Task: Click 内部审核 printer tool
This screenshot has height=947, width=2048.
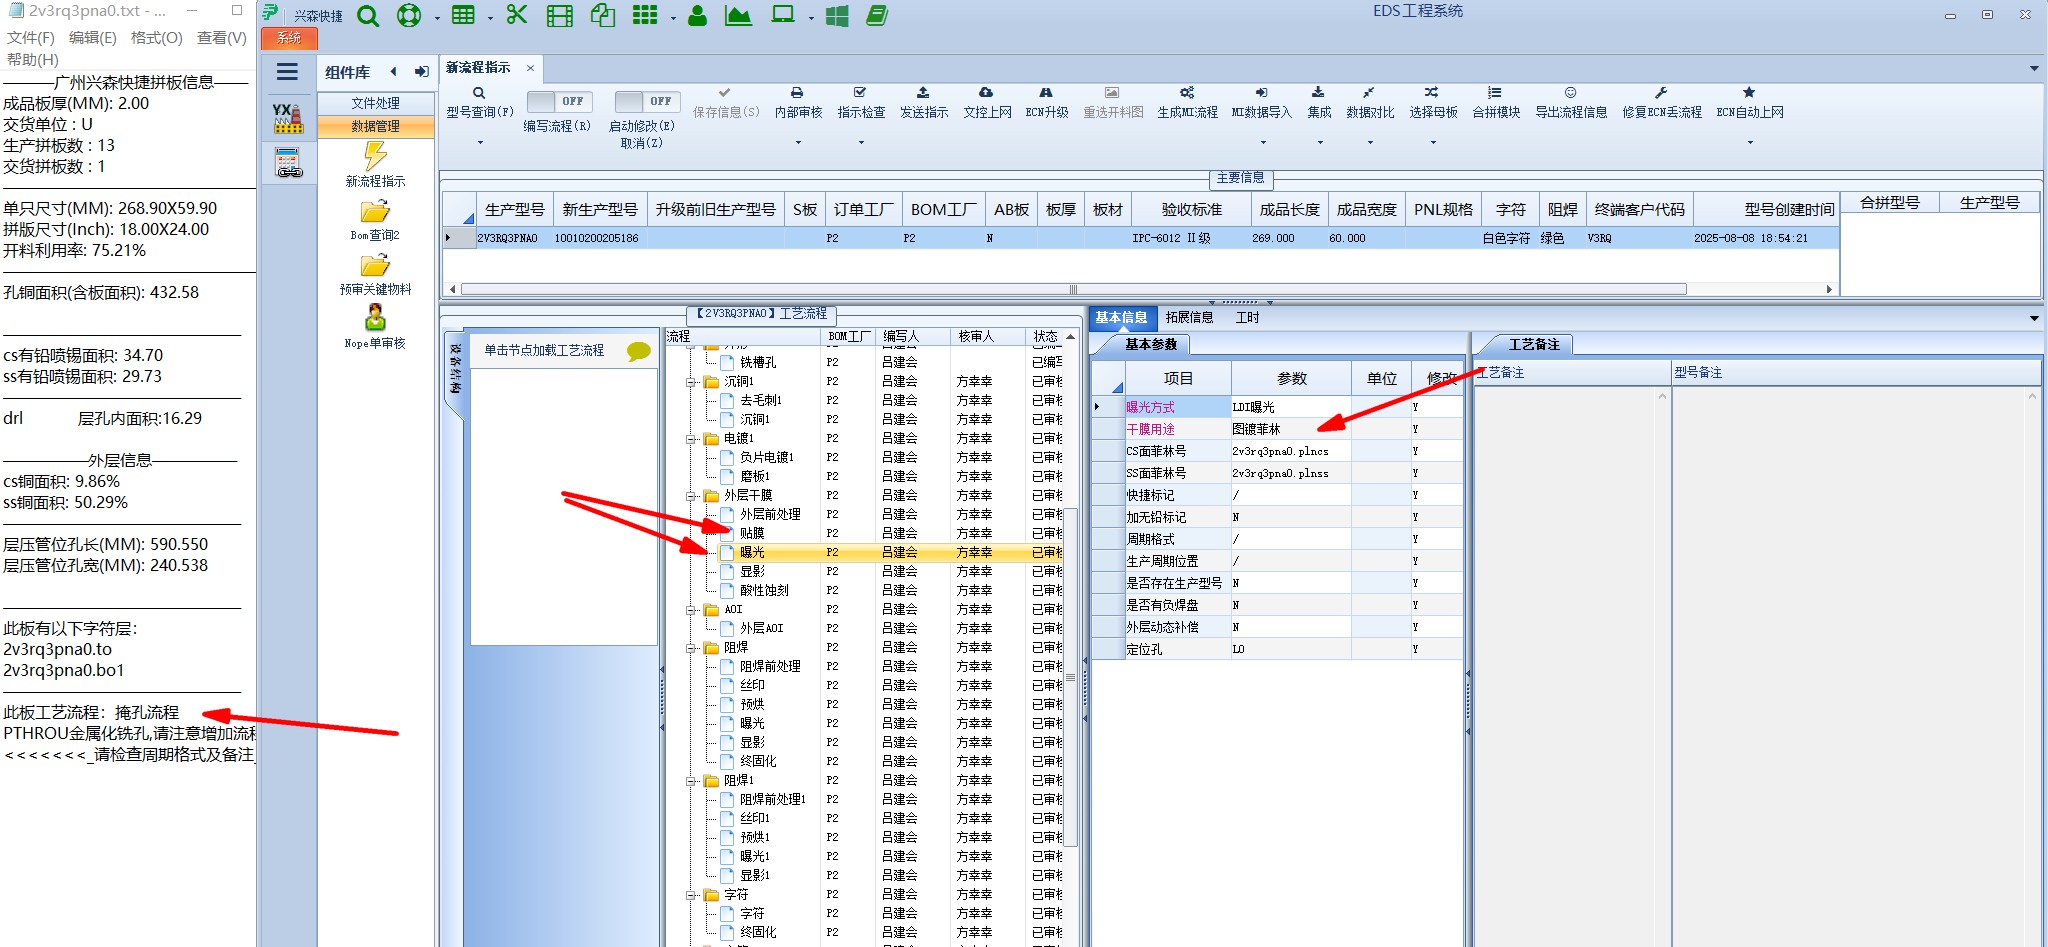Action: (798, 103)
